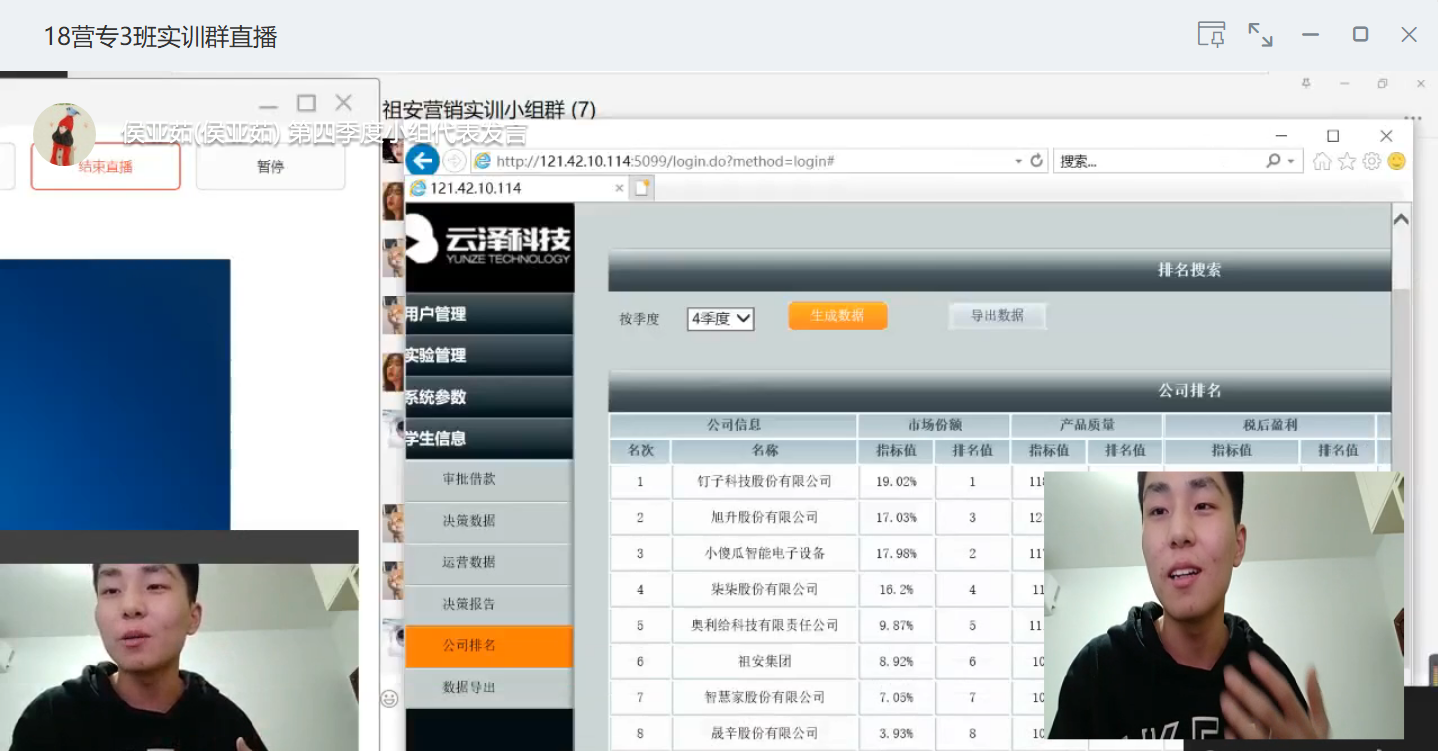Click the page scrollbar up arrow
This screenshot has height=751, width=1438.
(1401, 220)
